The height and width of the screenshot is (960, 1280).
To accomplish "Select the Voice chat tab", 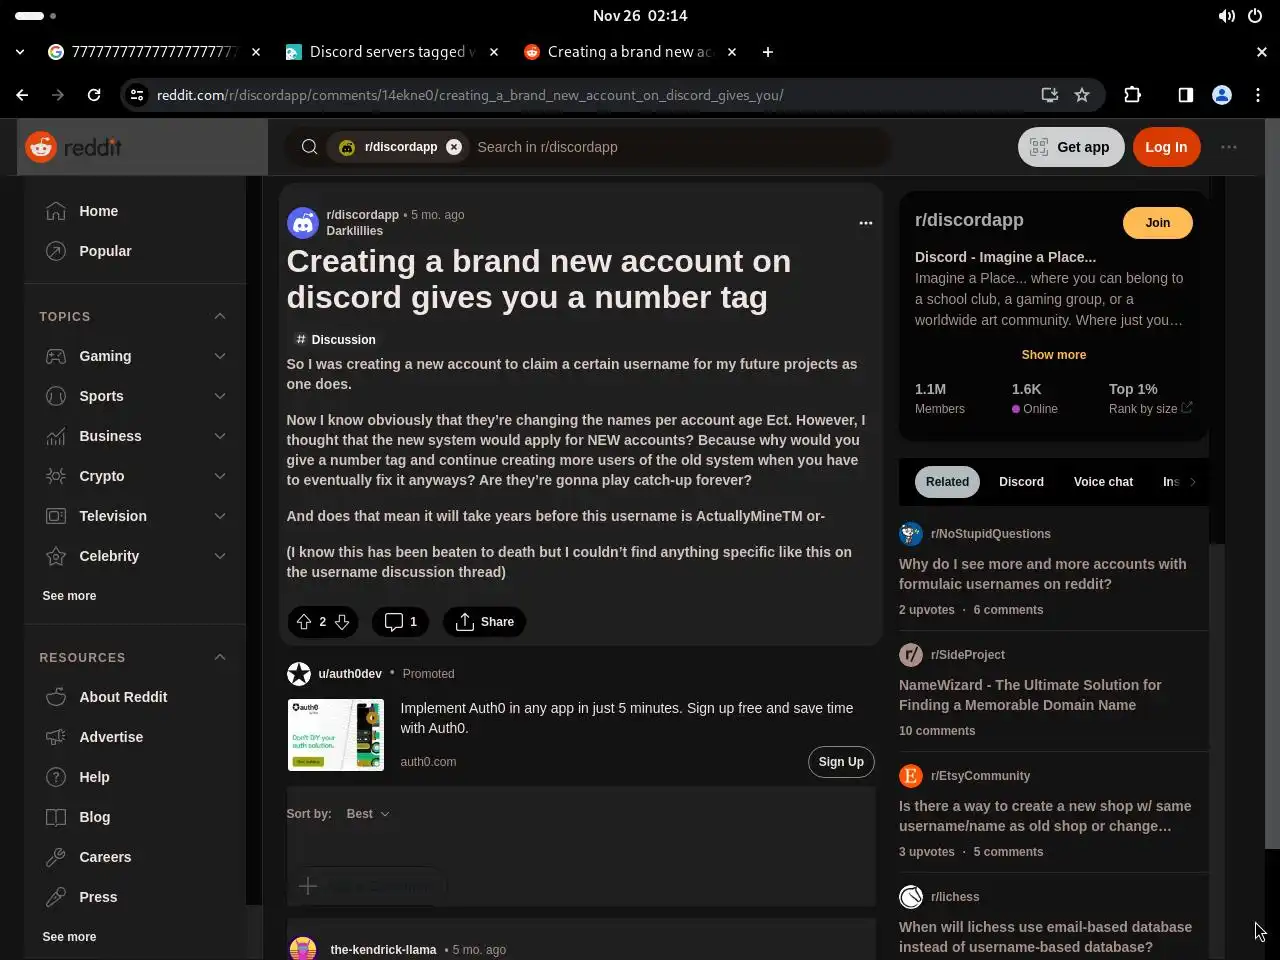I will point(1103,482).
